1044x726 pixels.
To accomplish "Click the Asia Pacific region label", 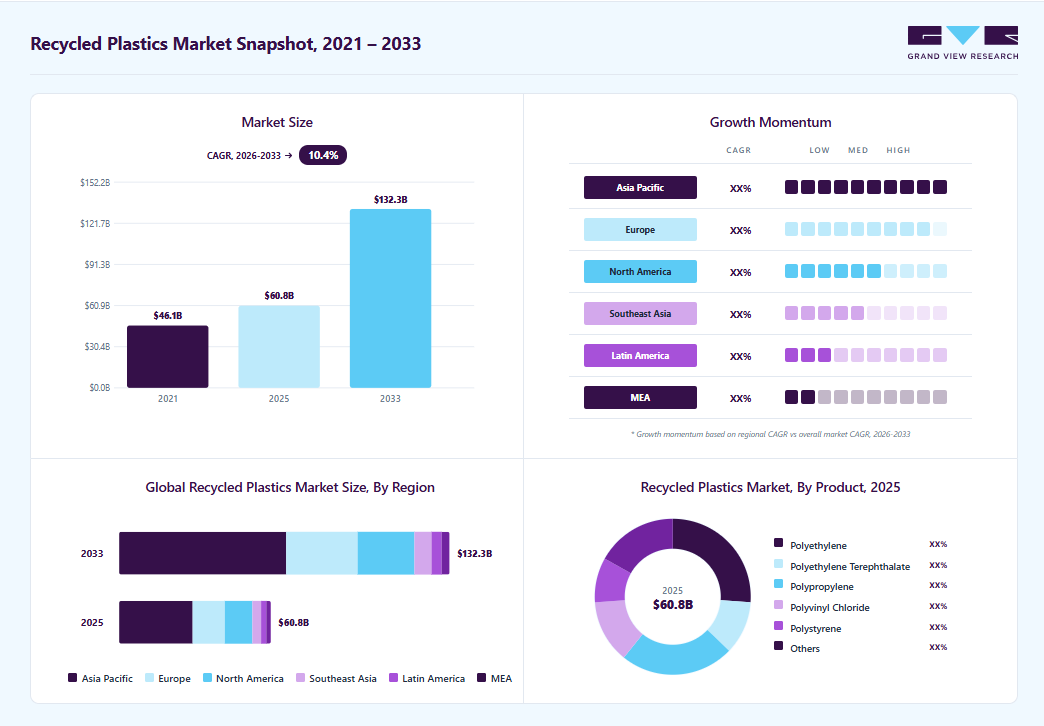I will click(x=641, y=187).
